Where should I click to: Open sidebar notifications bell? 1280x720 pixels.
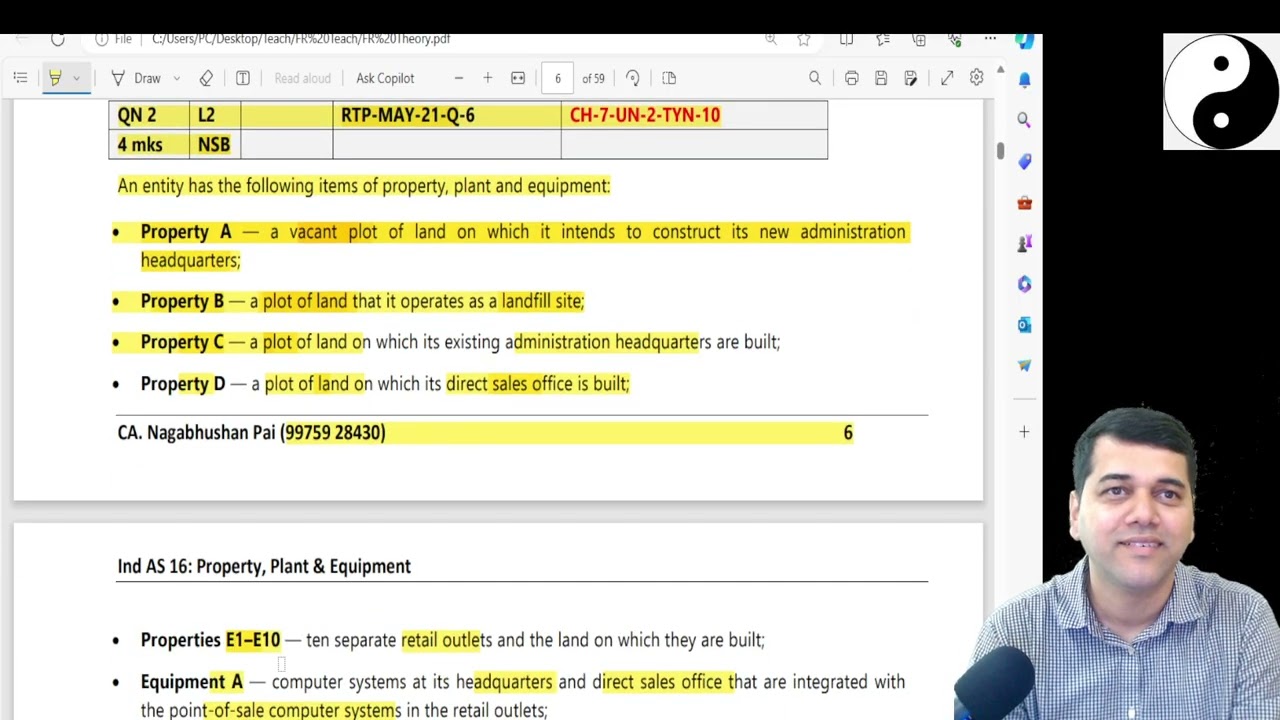click(x=1024, y=79)
